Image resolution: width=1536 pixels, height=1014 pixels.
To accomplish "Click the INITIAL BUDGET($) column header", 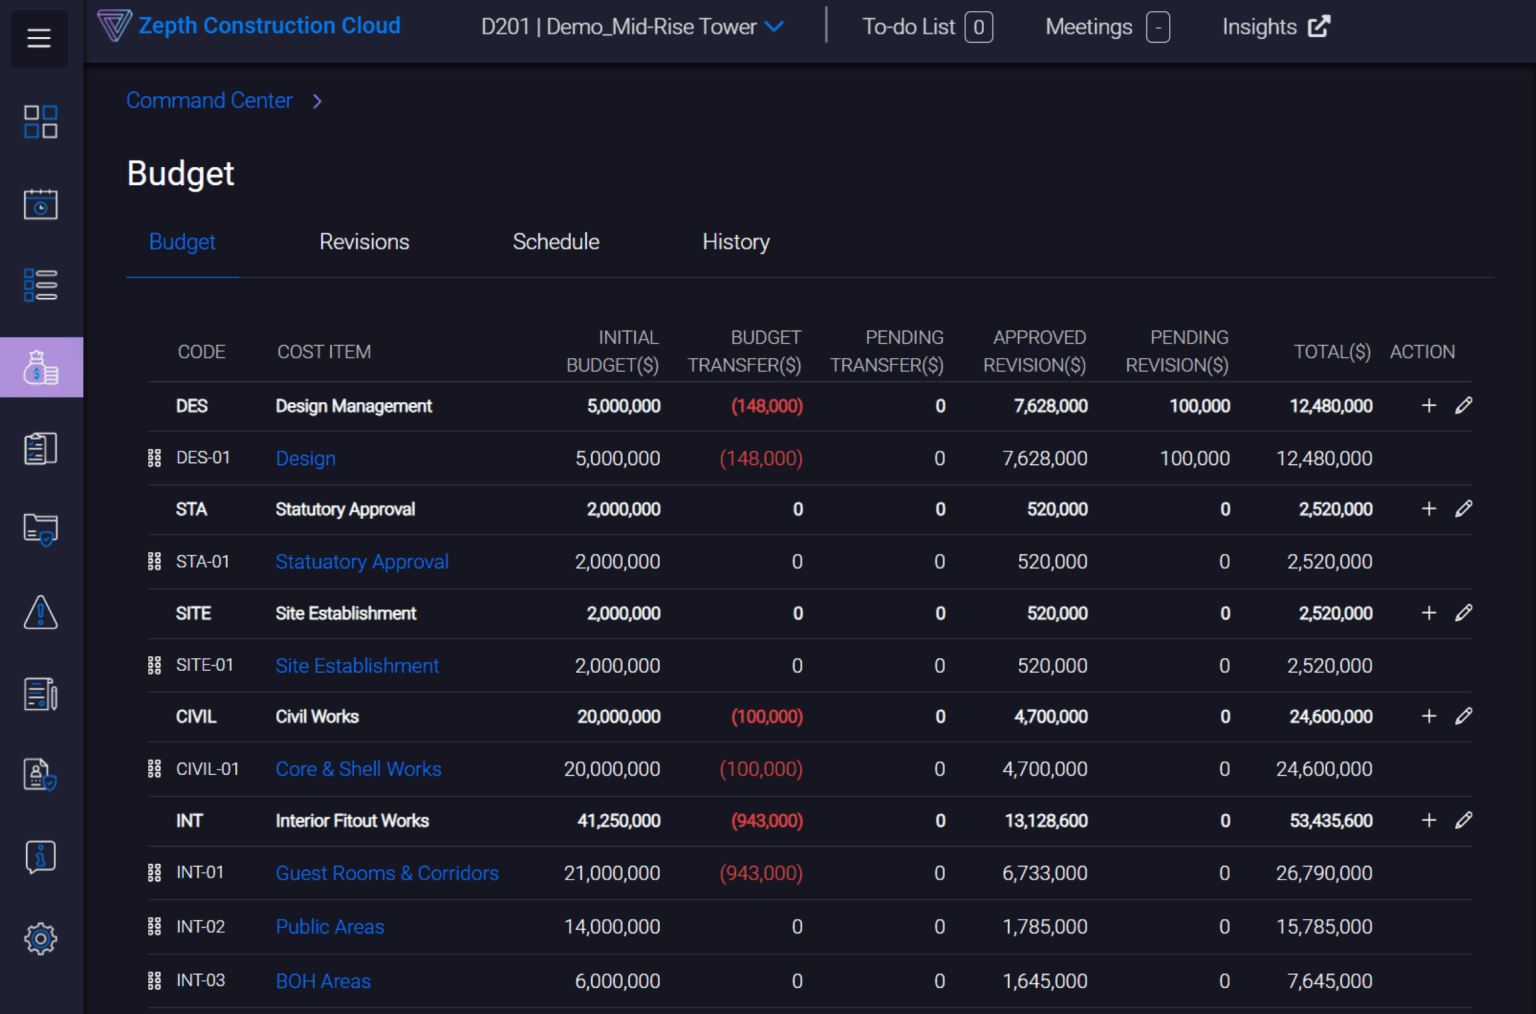I will tap(612, 351).
